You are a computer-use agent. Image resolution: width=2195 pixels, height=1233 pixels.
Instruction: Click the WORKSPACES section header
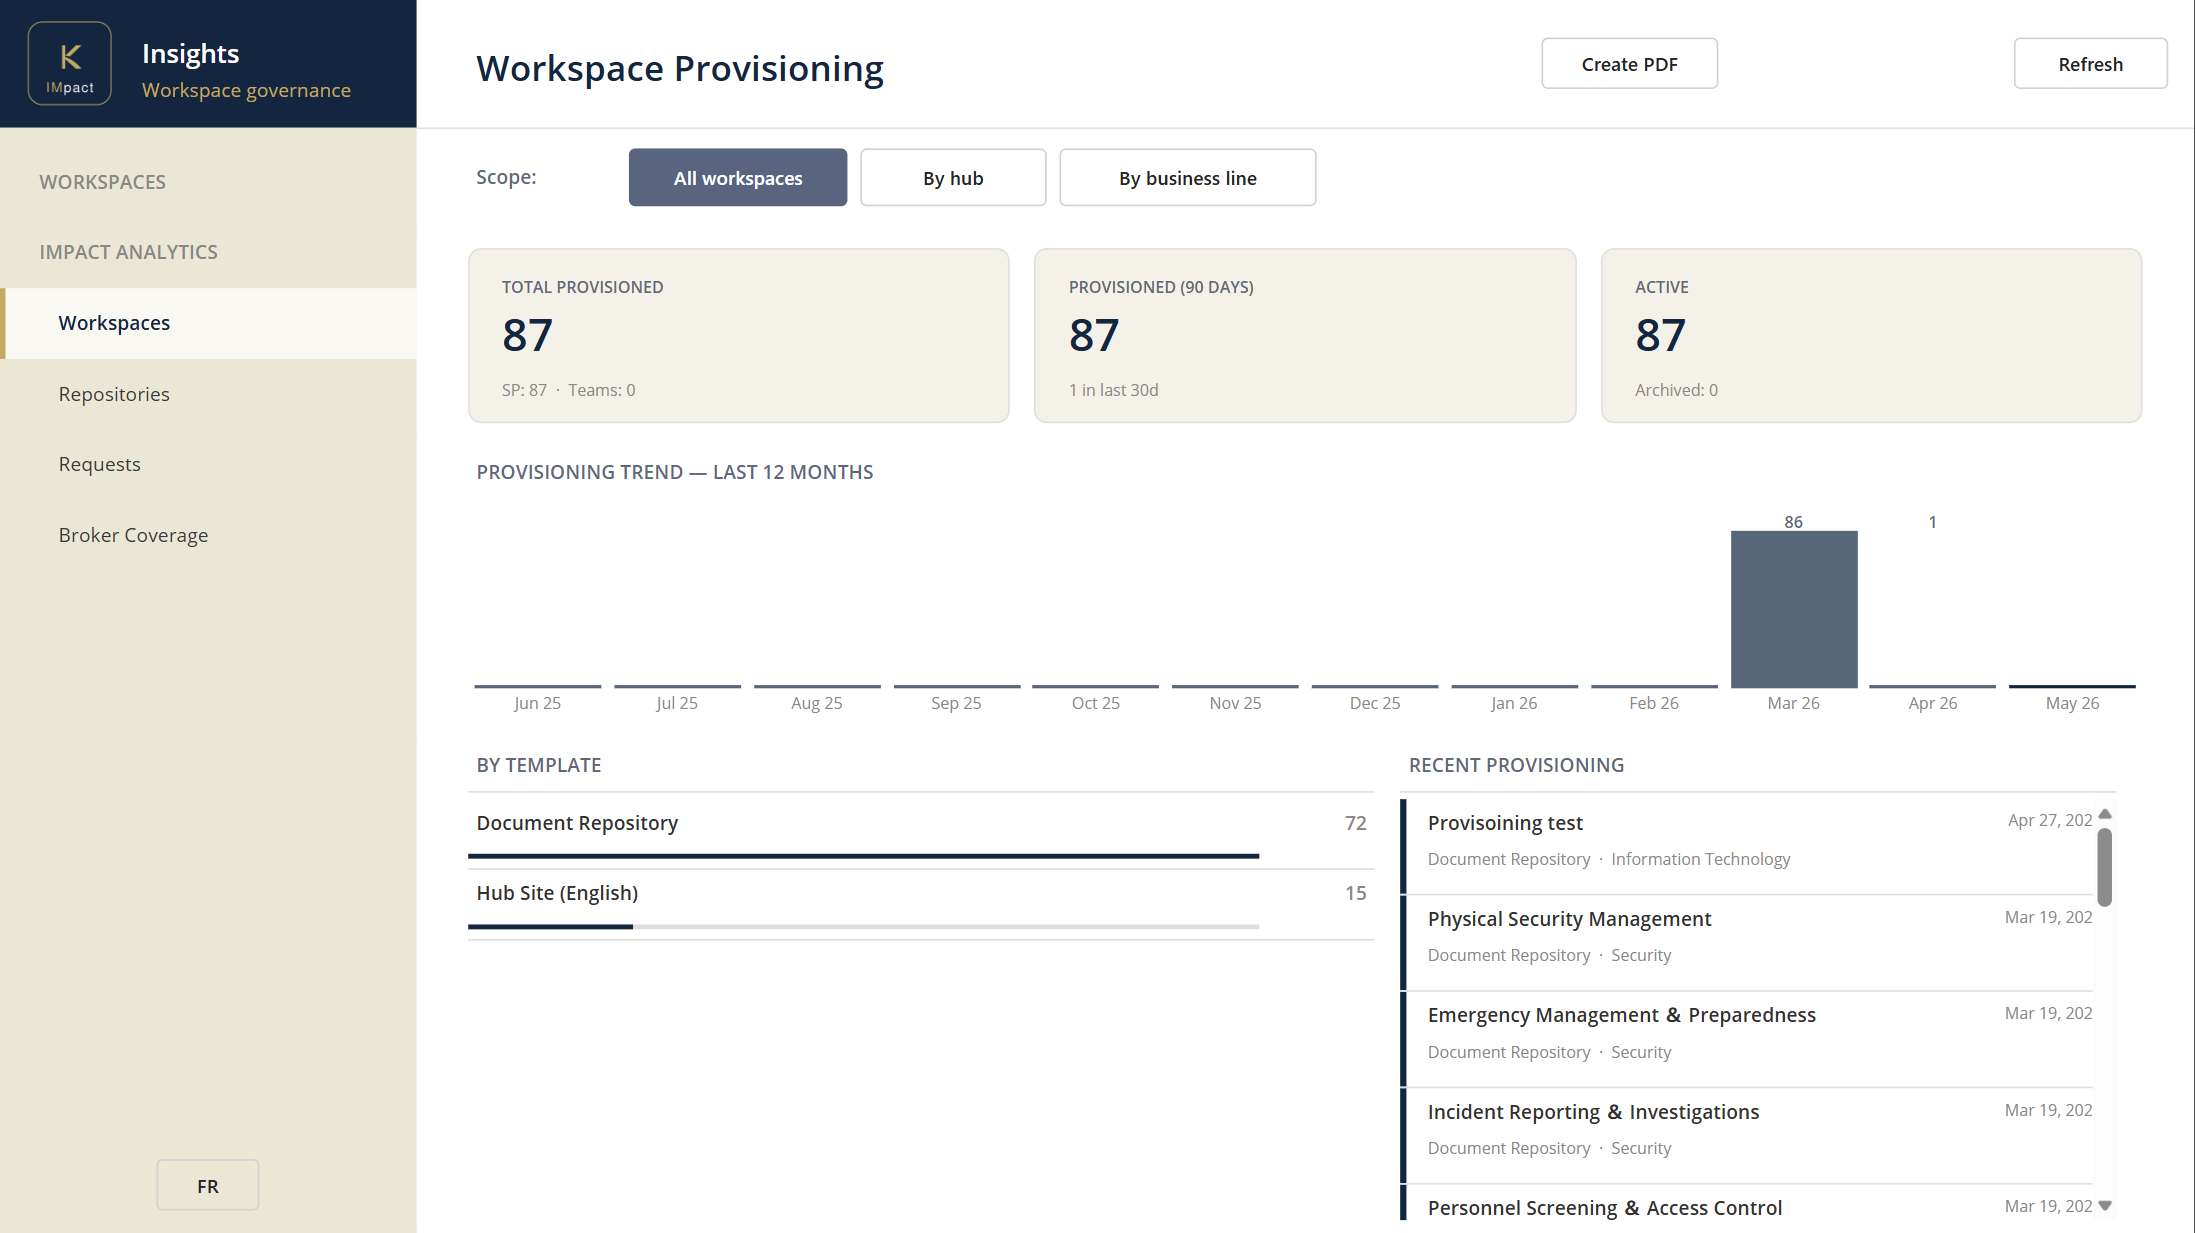point(103,182)
